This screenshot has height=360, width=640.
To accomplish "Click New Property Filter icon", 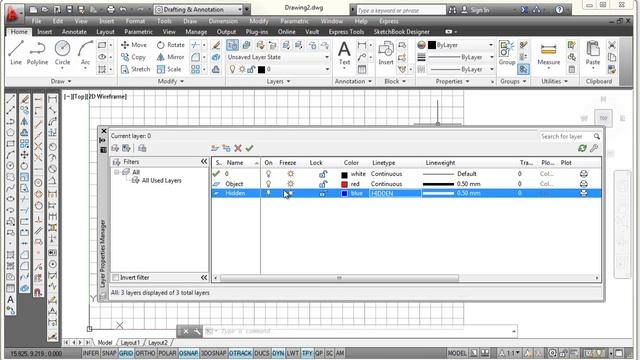I will click(x=115, y=148).
